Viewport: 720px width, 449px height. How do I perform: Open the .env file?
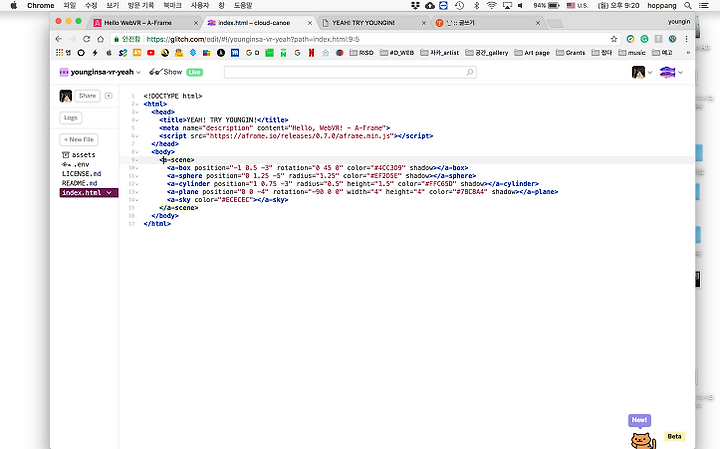(76, 164)
